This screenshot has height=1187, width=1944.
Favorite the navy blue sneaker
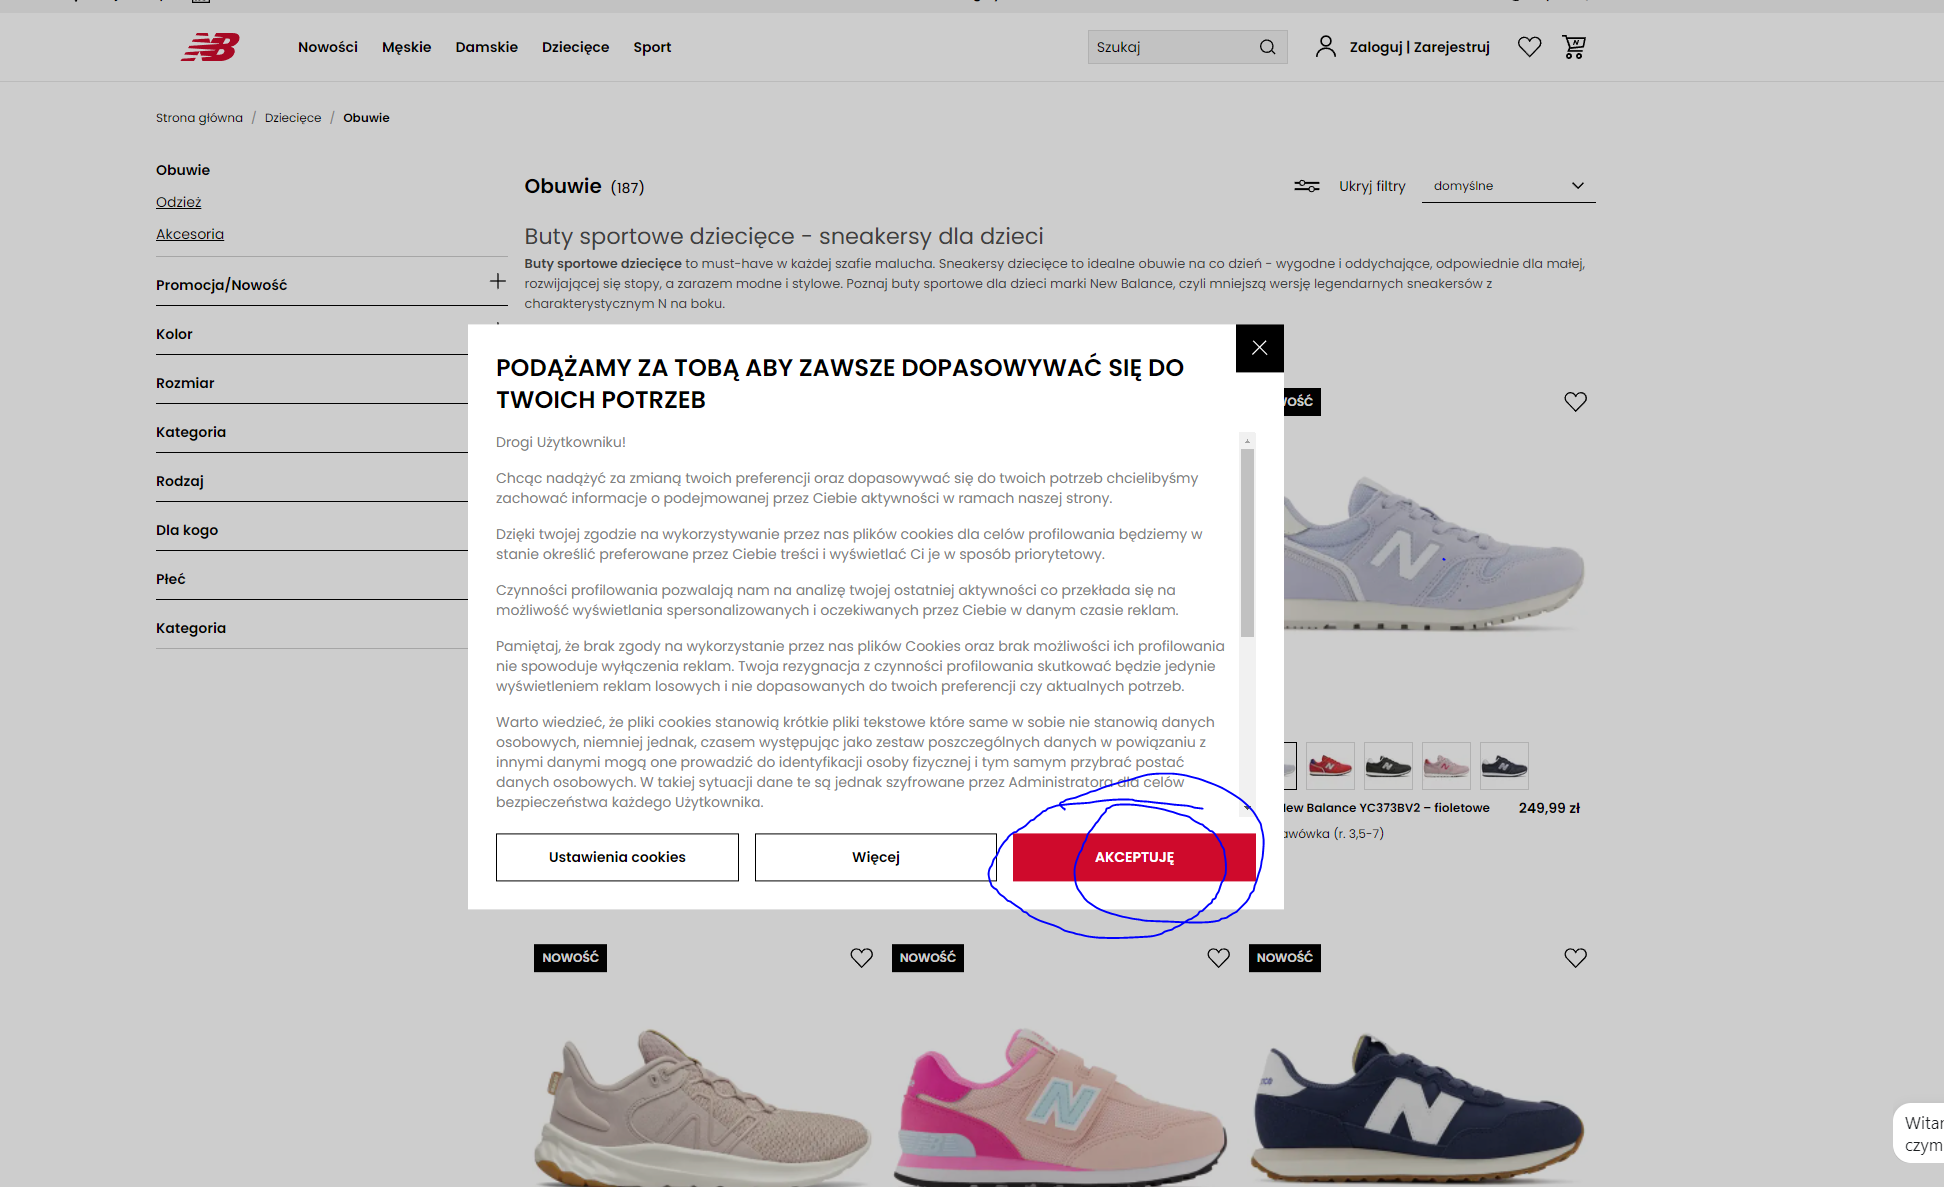click(x=1575, y=958)
